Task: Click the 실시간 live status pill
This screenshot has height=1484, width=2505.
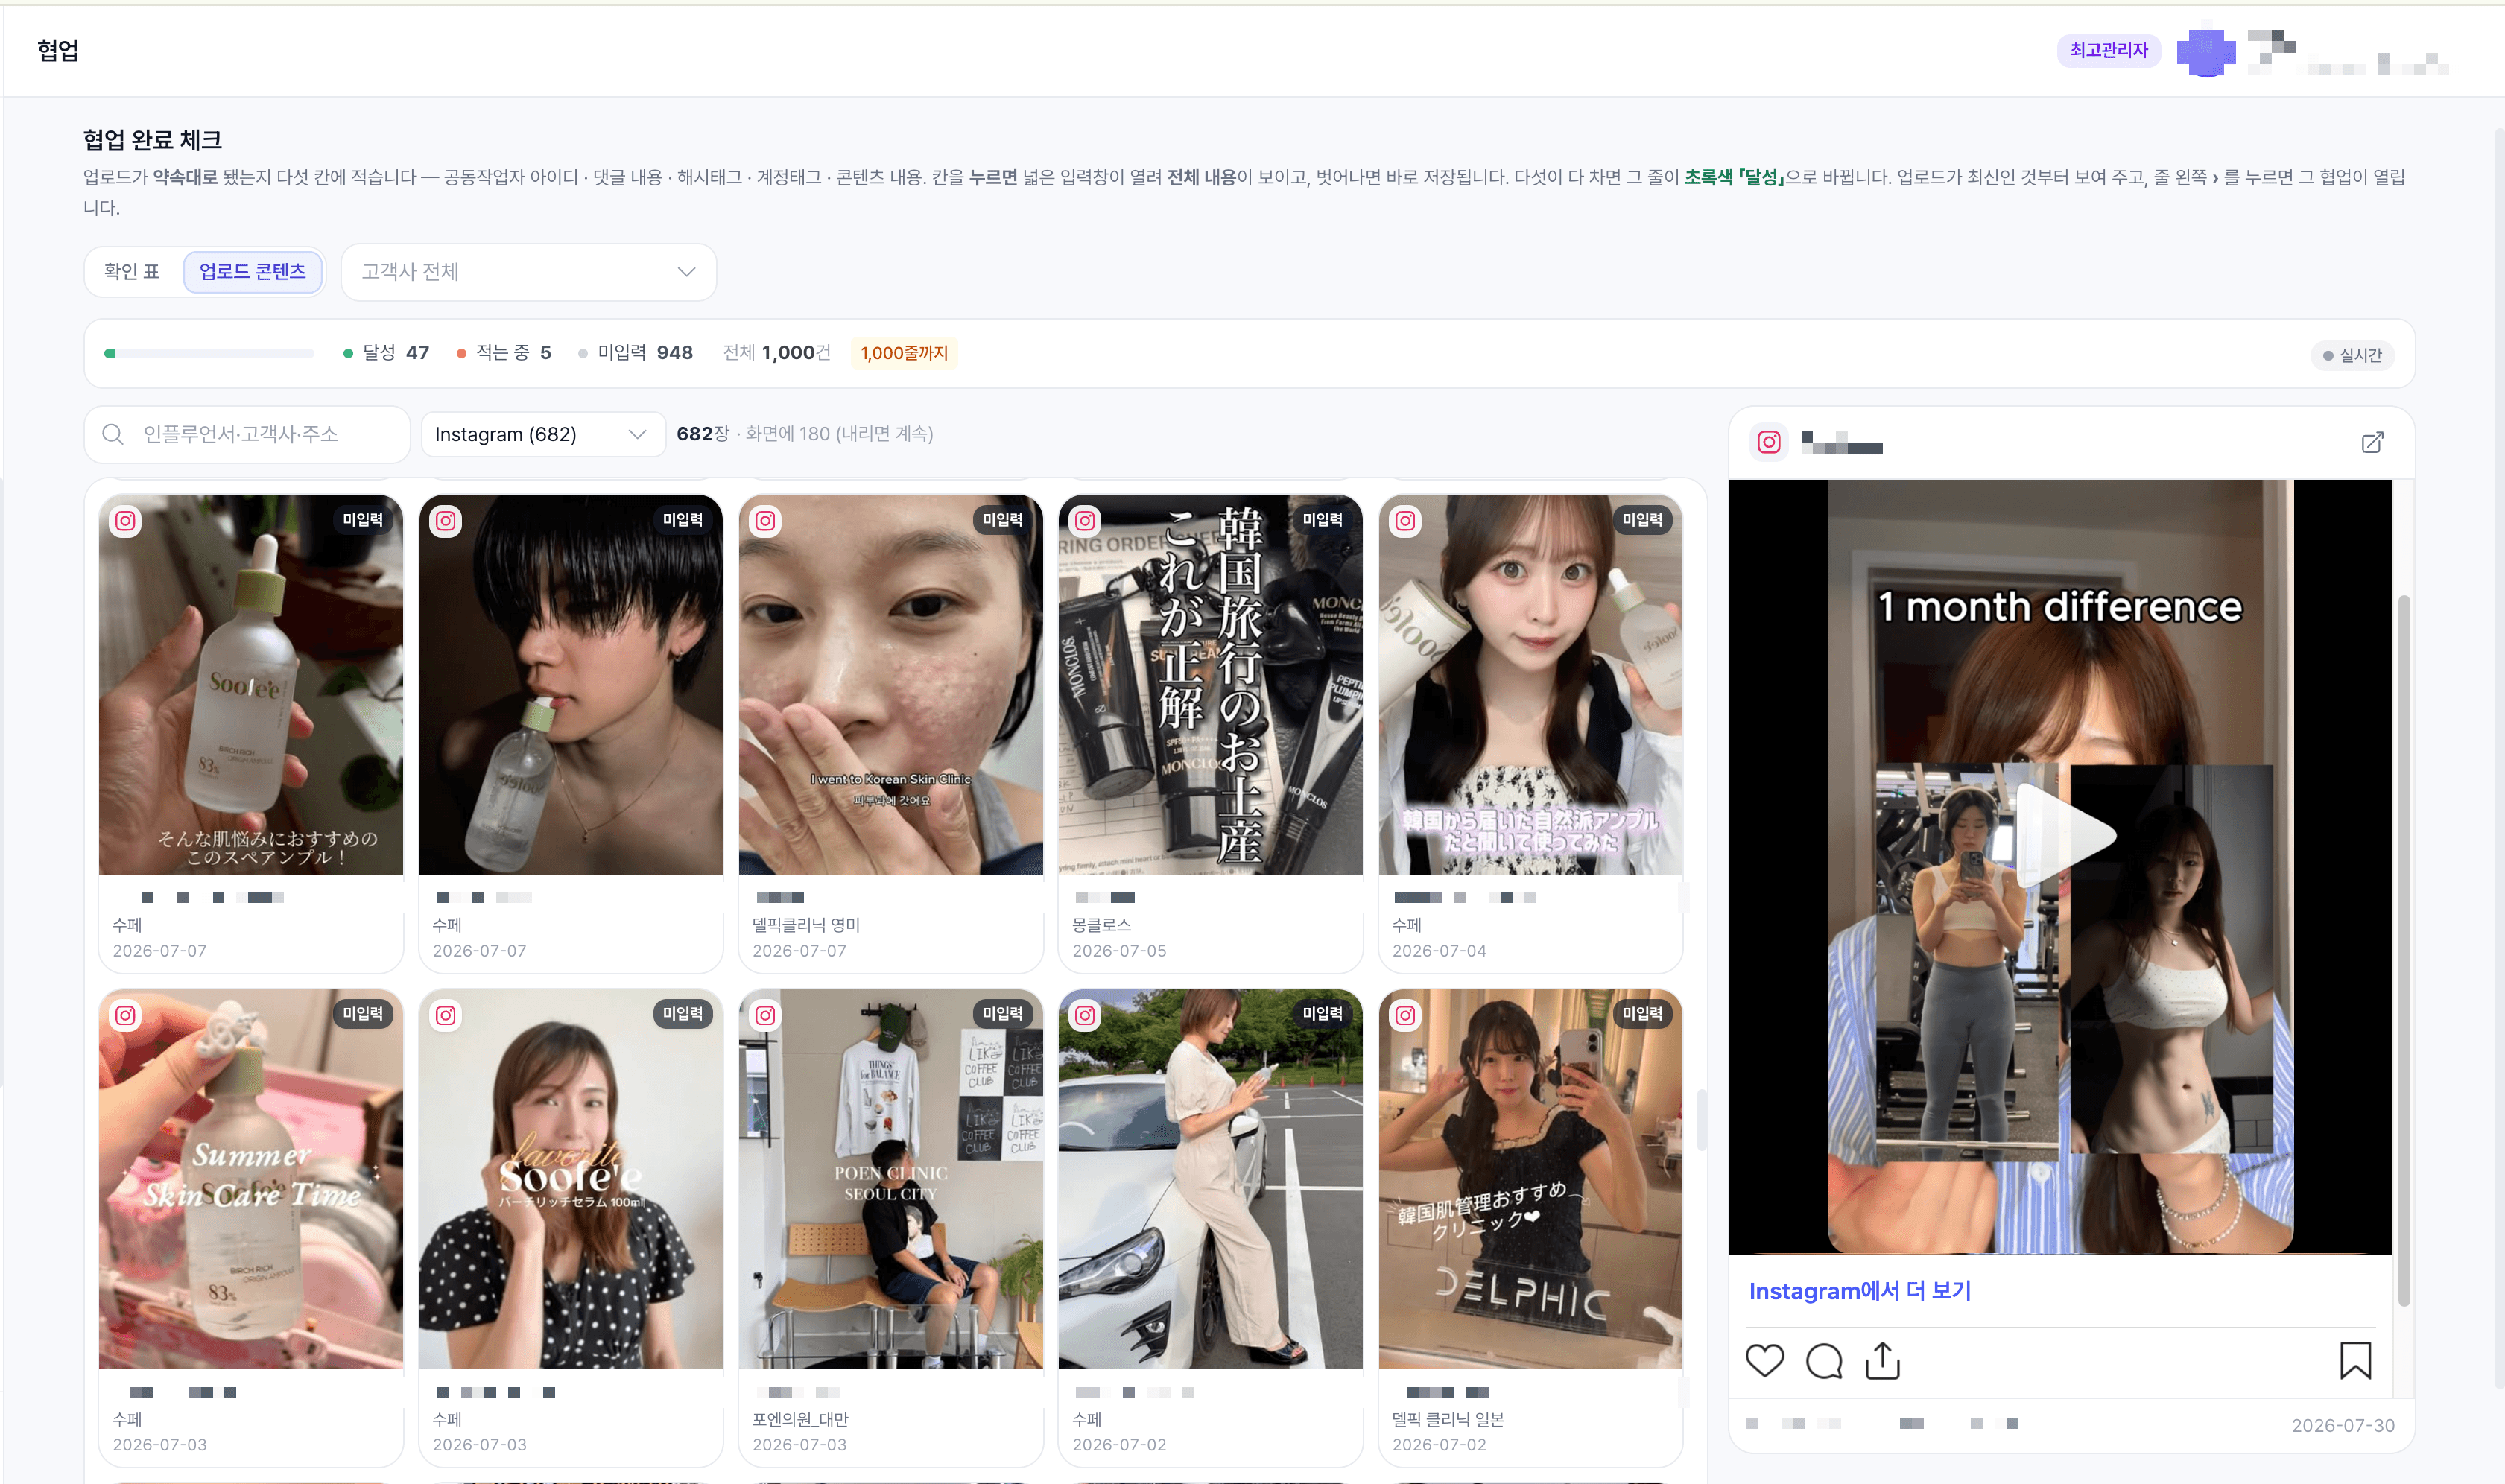Action: coord(2352,355)
